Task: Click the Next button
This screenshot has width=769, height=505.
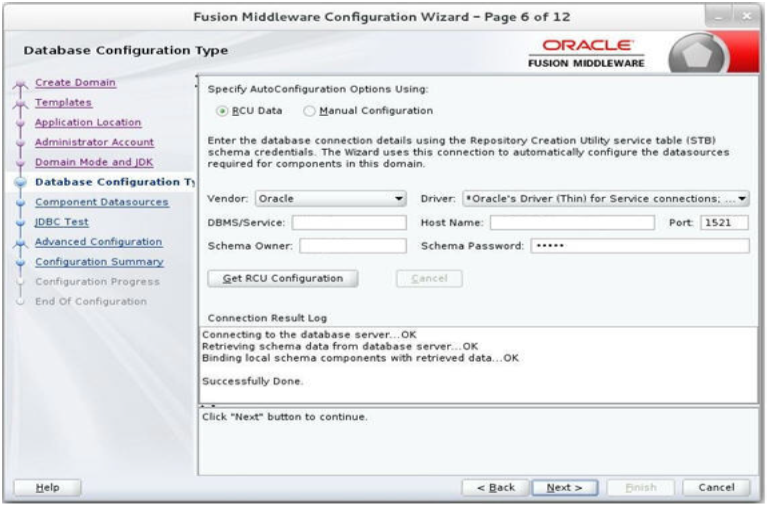Action: [x=564, y=487]
